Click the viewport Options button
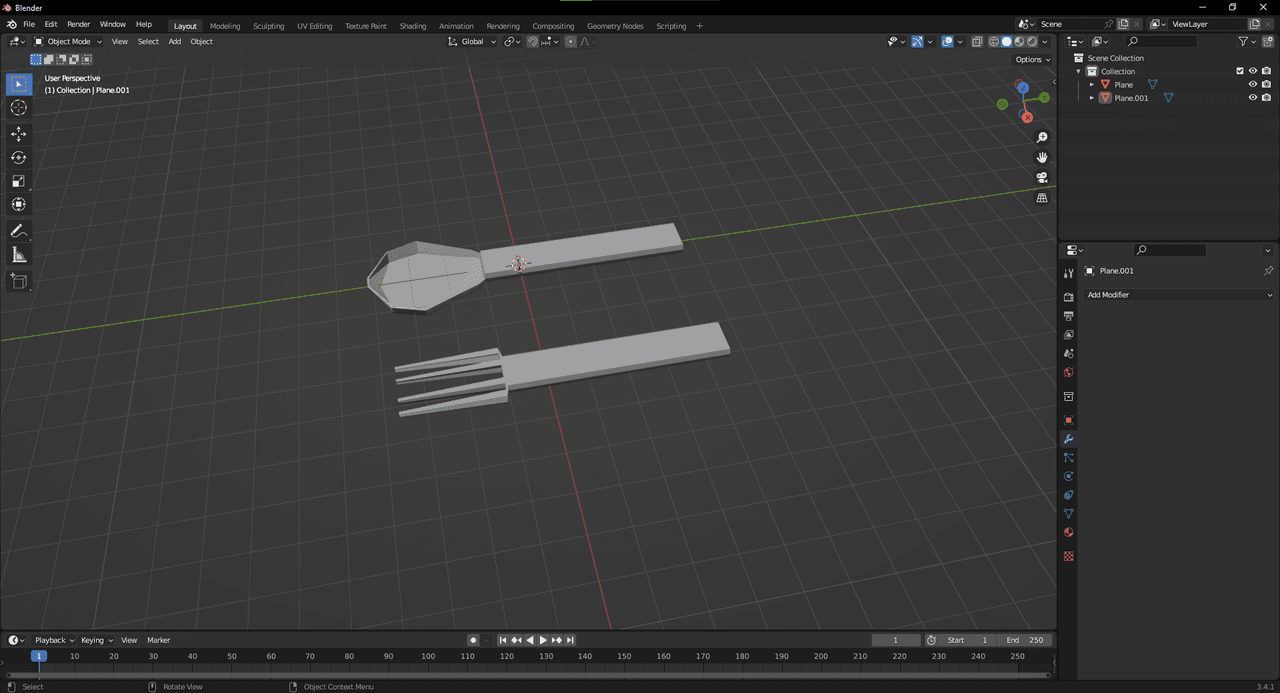 [1032, 60]
